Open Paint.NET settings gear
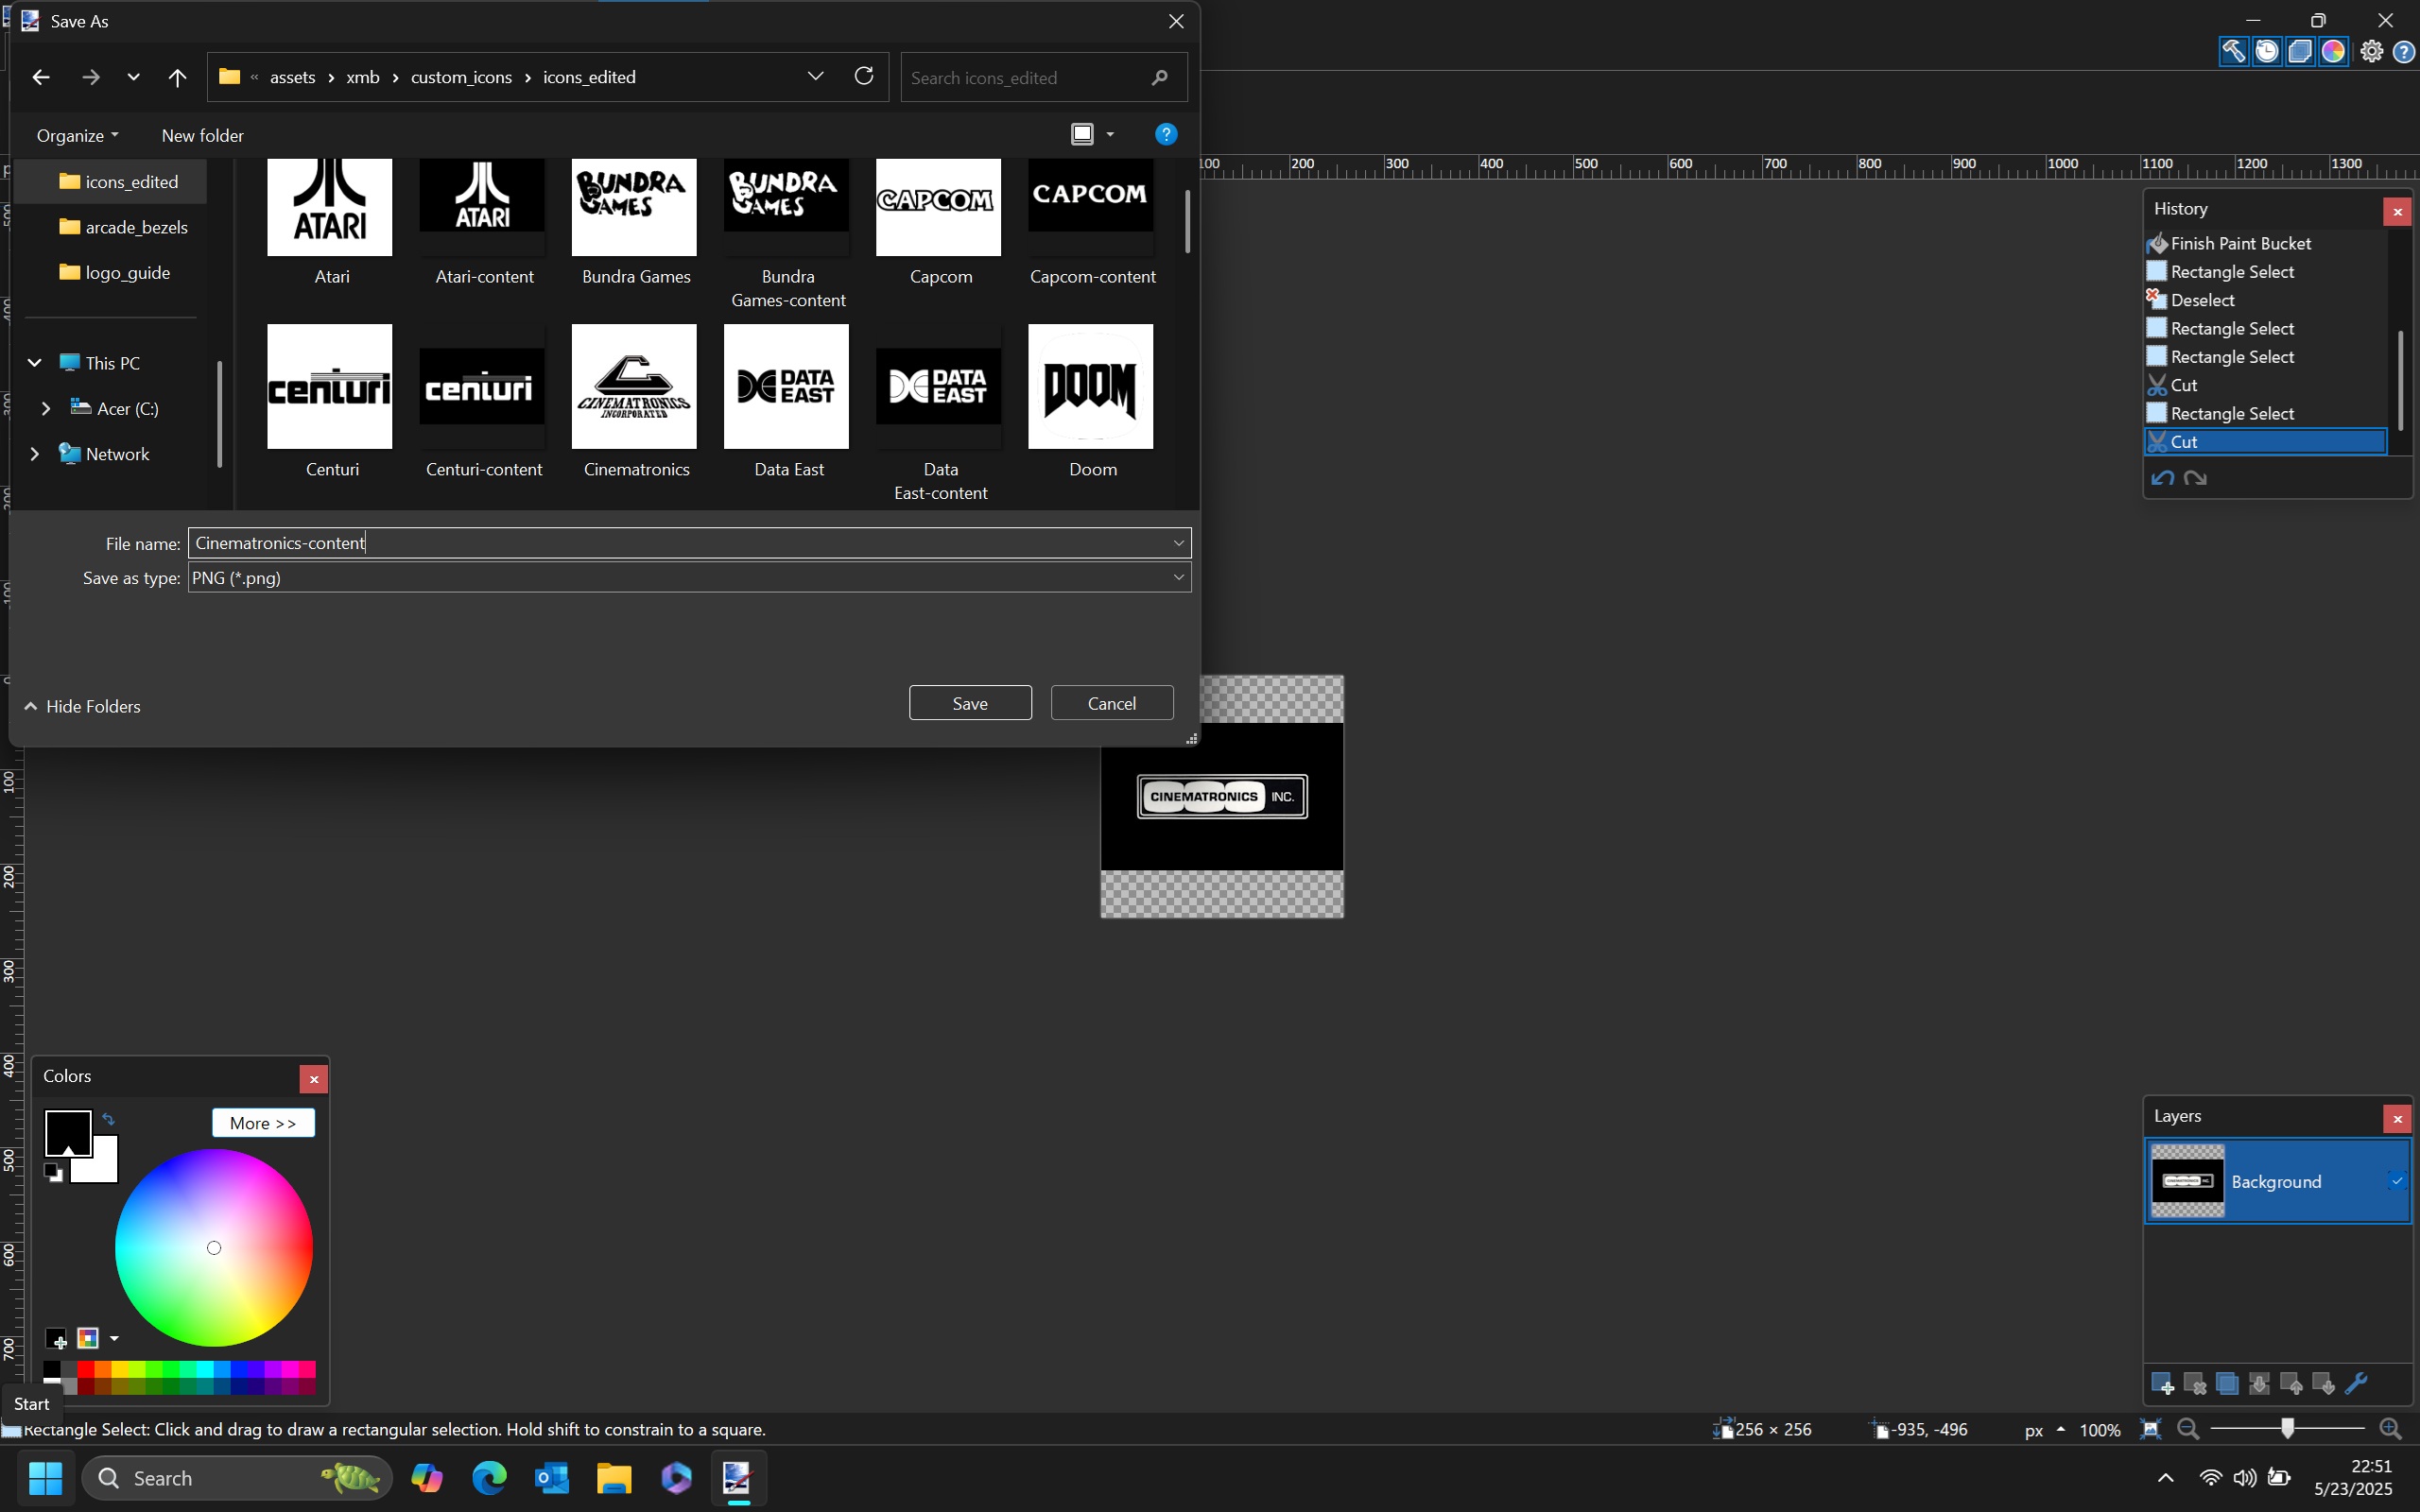This screenshot has height=1512, width=2420. coord(2371,51)
